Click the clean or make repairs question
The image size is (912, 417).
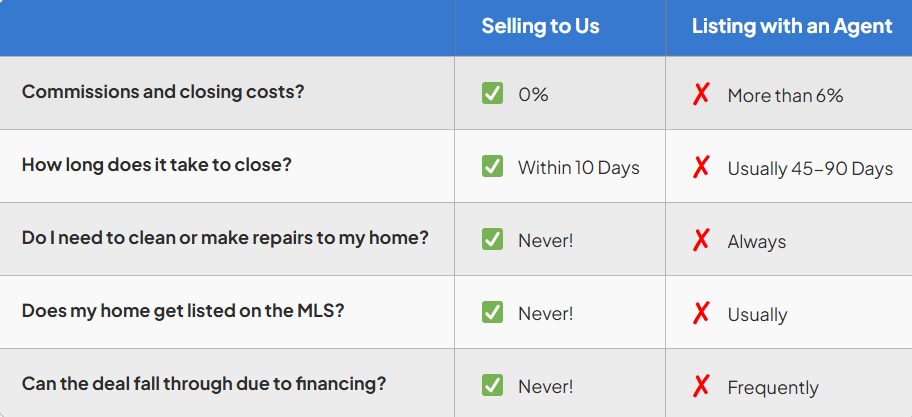pyautogui.click(x=225, y=238)
